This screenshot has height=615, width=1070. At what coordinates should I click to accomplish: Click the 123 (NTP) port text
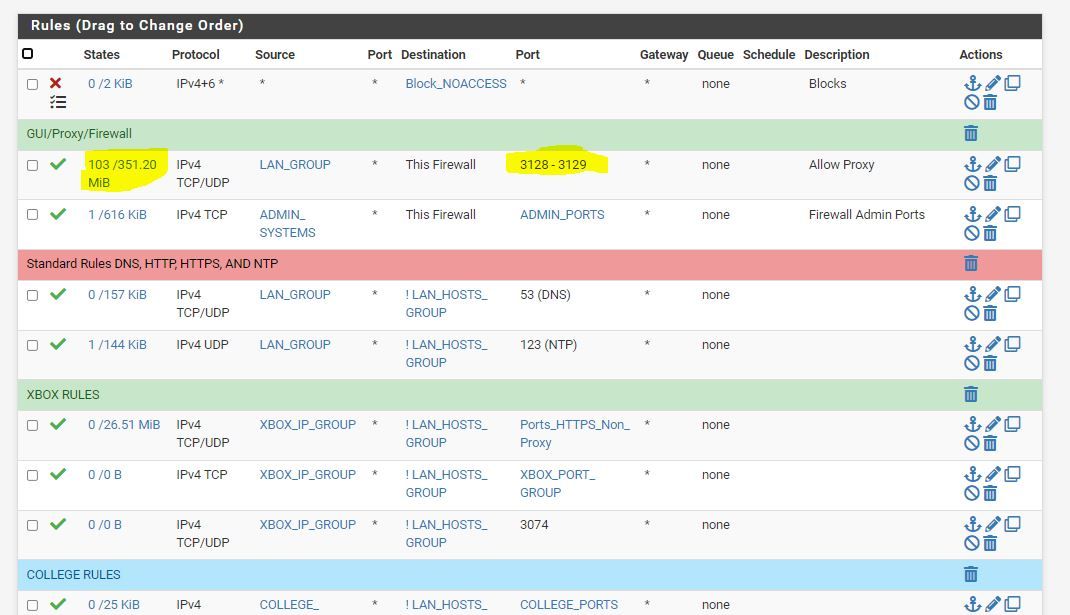click(549, 345)
